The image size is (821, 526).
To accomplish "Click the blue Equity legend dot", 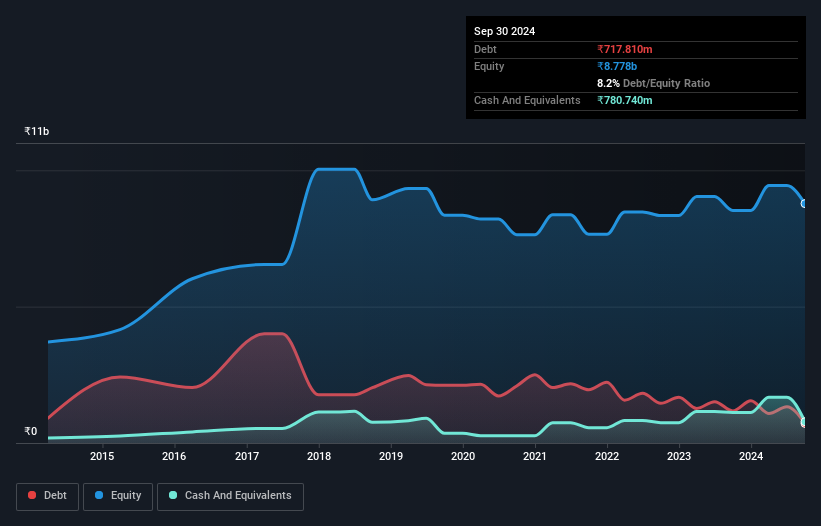I will click(99, 495).
